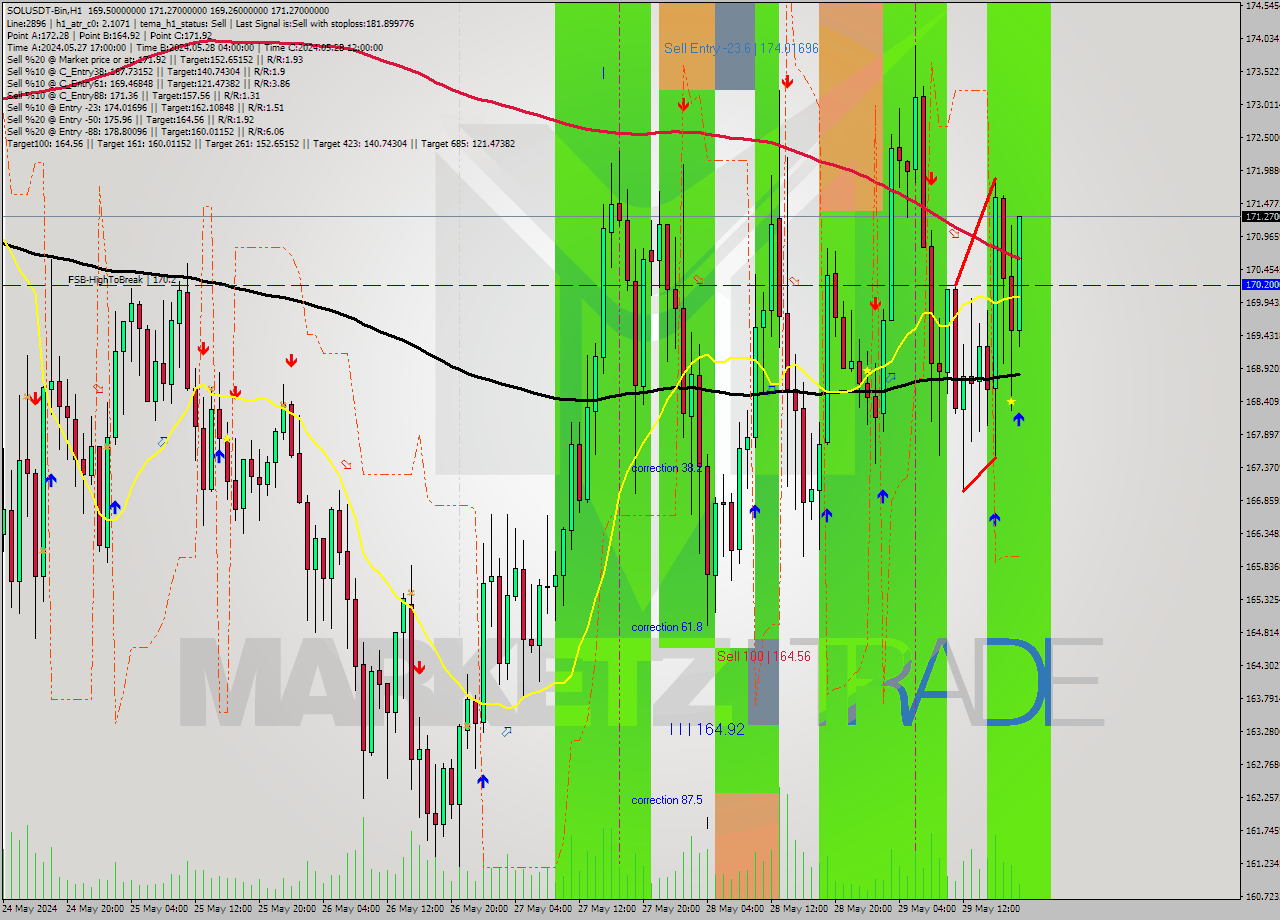Click the '25 May 12:00' time axis label
1280x920 pixels.
coord(222,910)
